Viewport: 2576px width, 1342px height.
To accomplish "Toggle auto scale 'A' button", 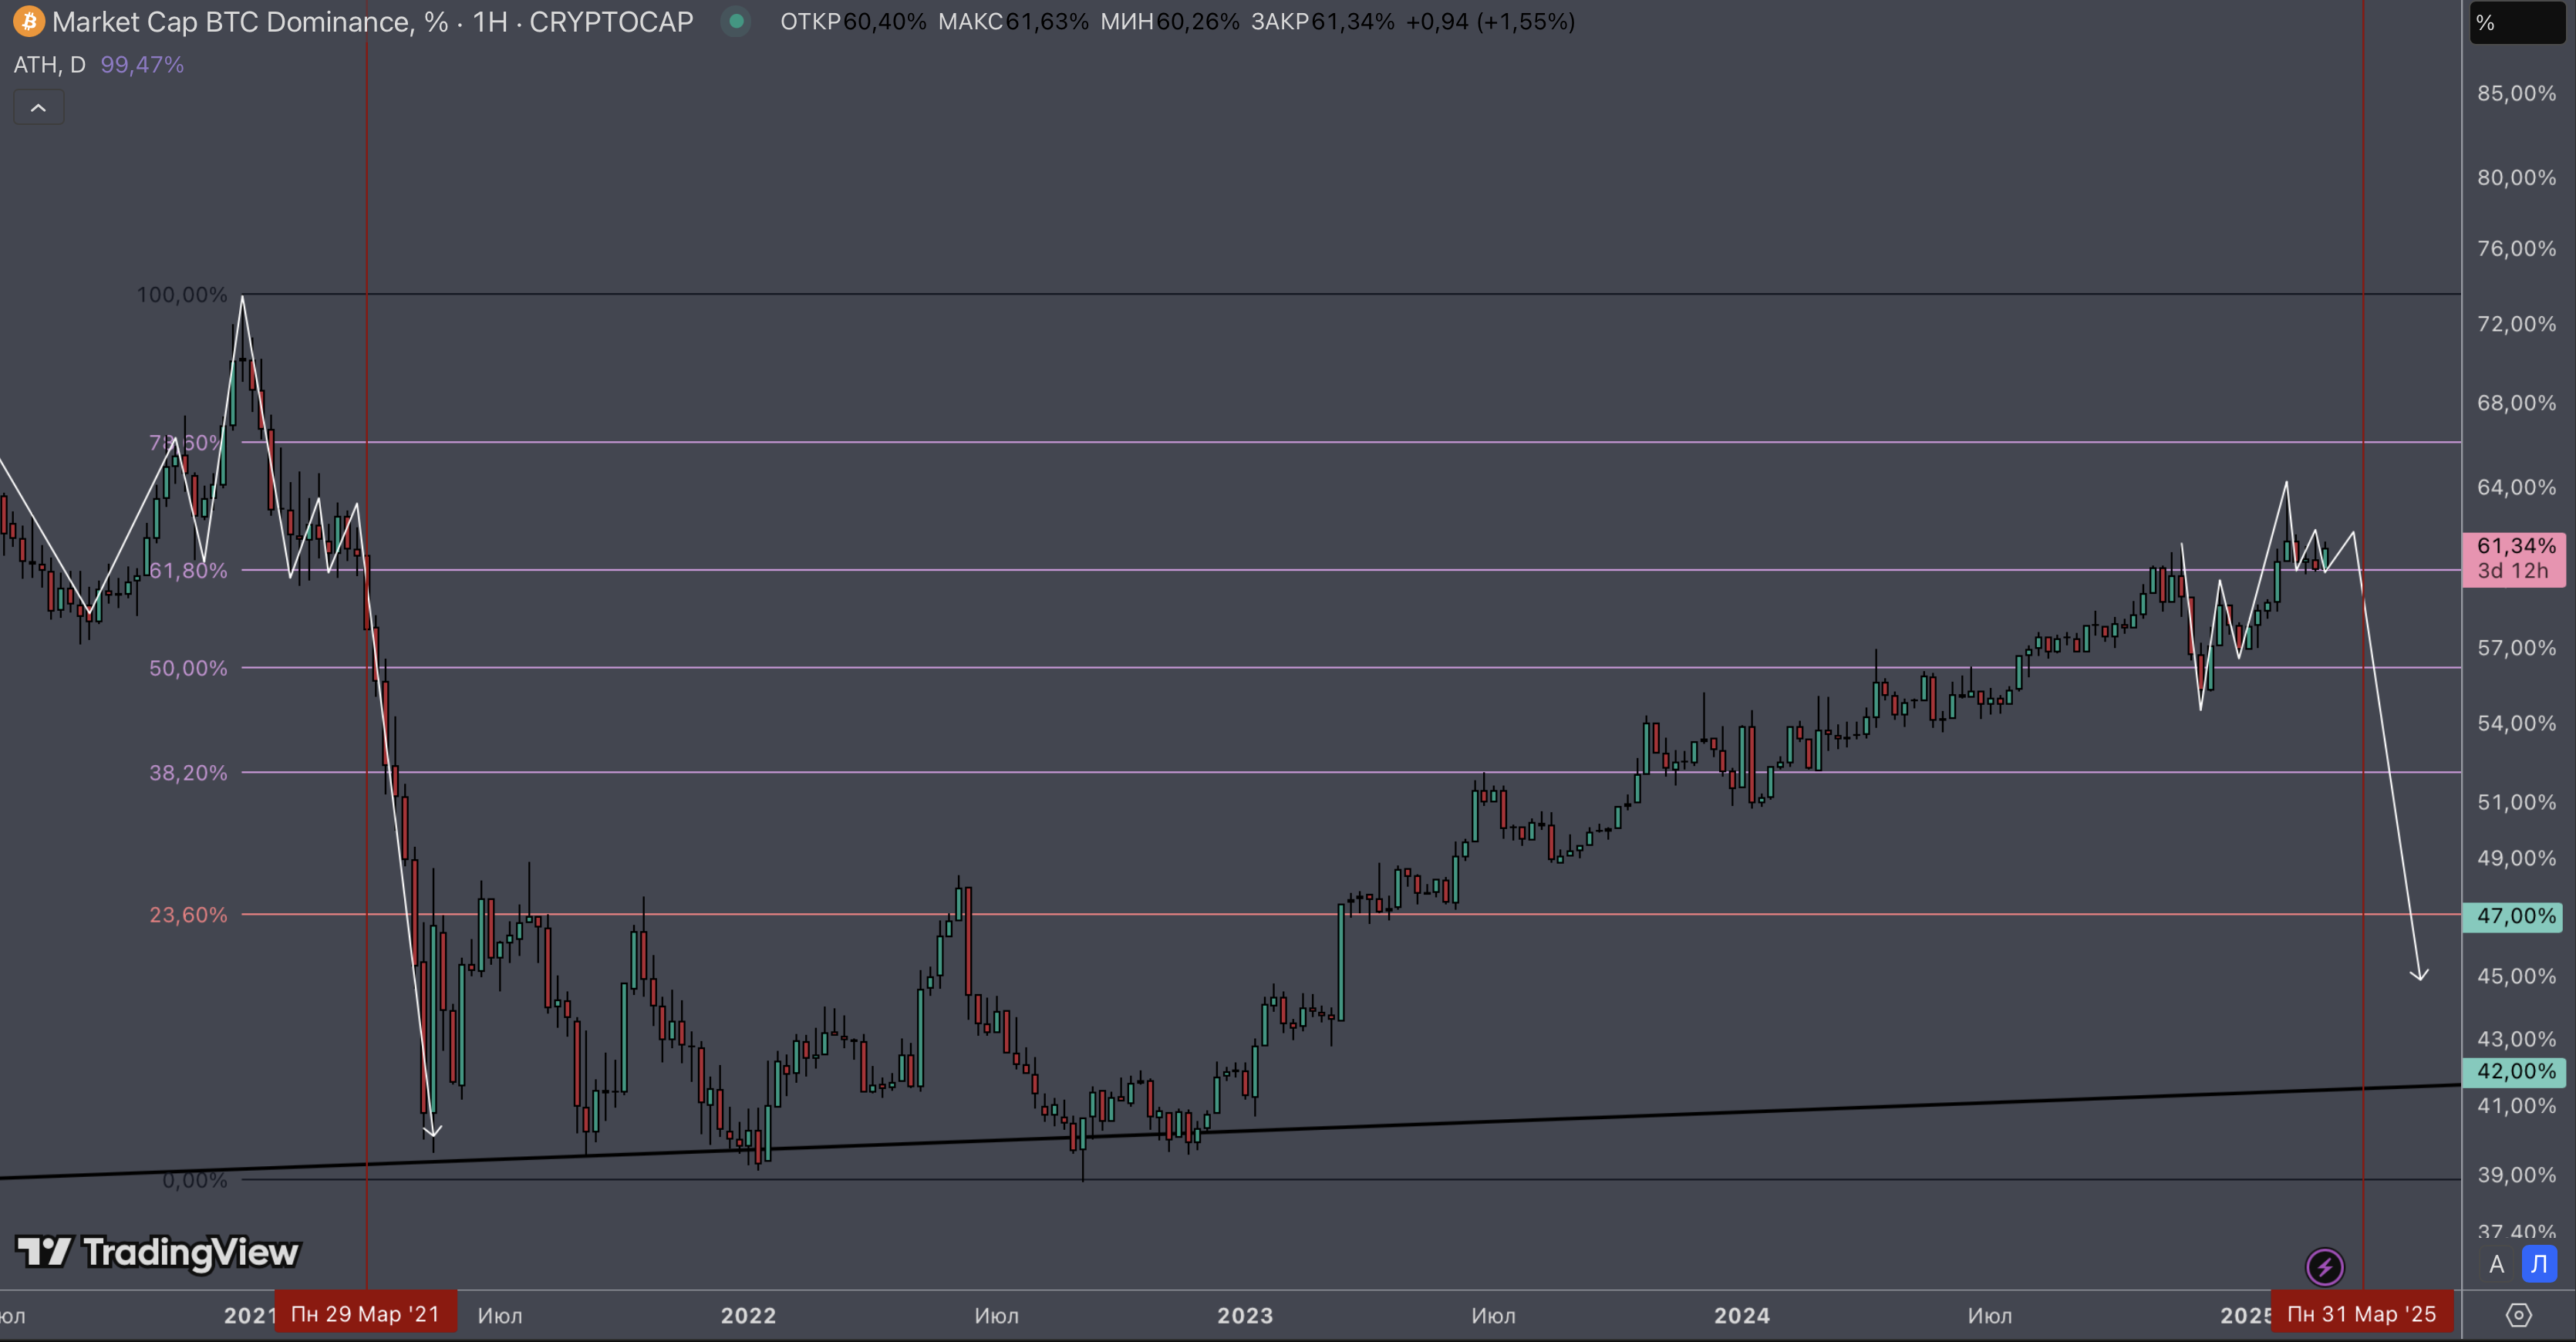I will [2496, 1265].
